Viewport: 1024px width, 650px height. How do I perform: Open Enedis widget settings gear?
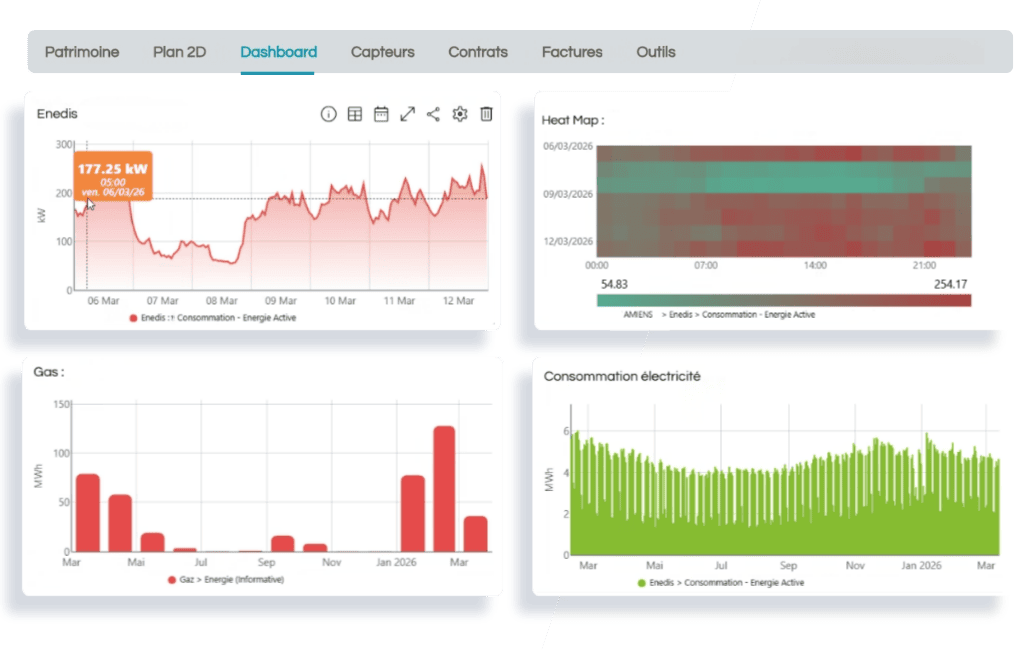click(x=460, y=114)
